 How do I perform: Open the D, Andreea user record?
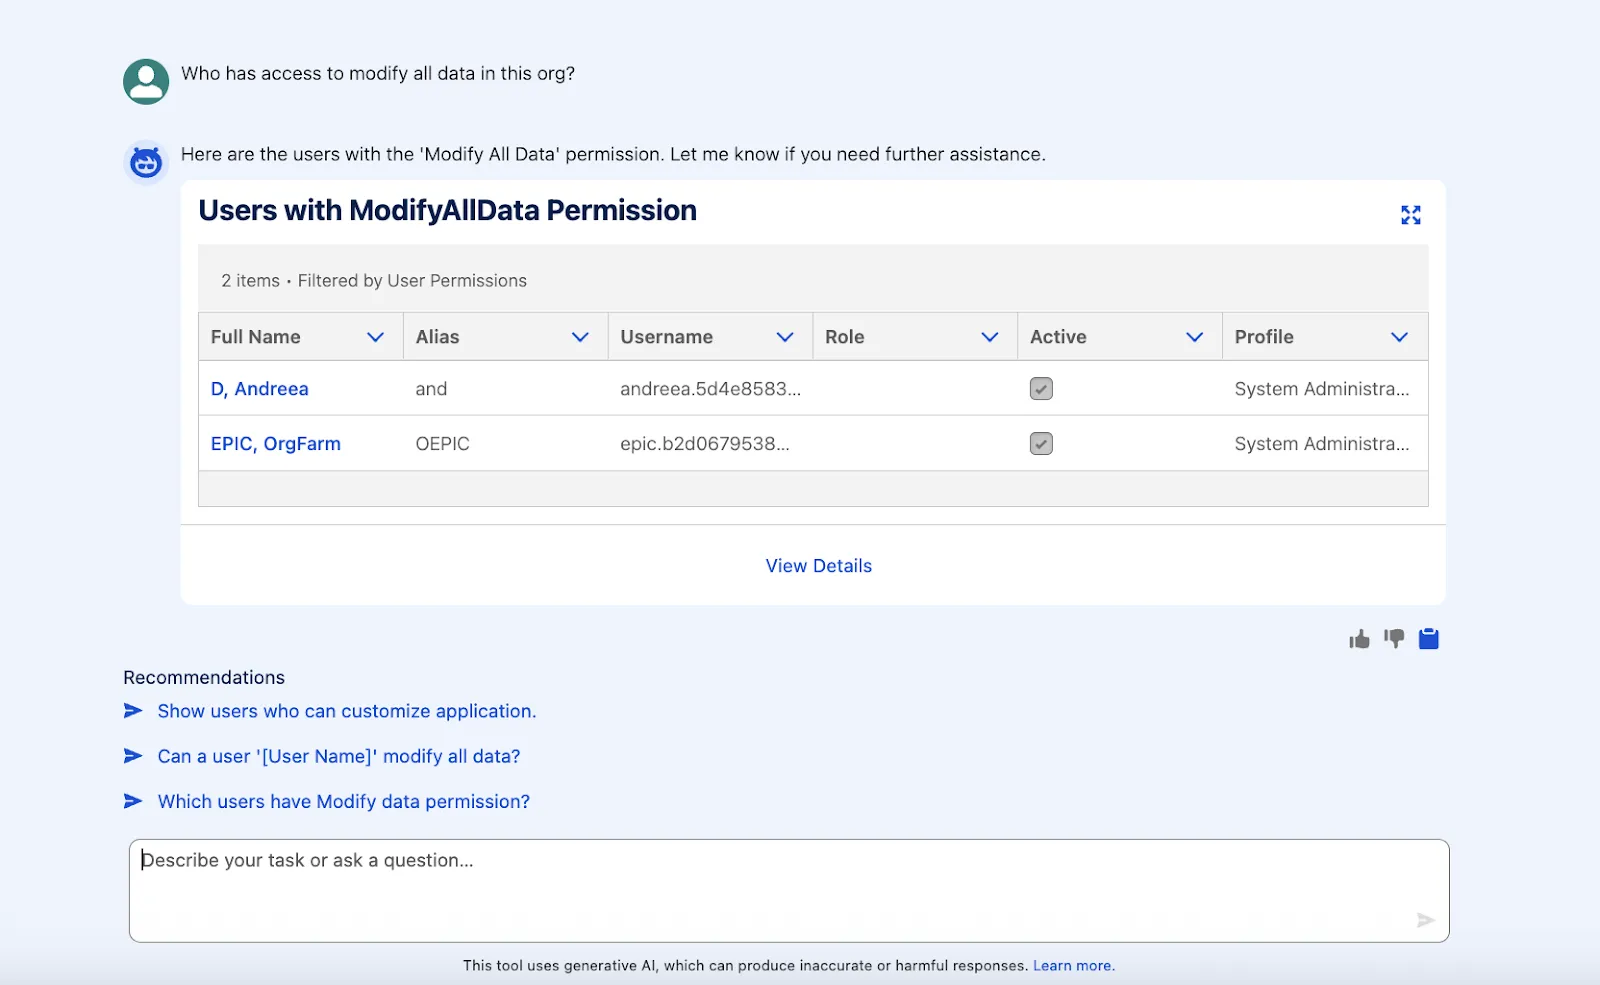[x=259, y=389]
